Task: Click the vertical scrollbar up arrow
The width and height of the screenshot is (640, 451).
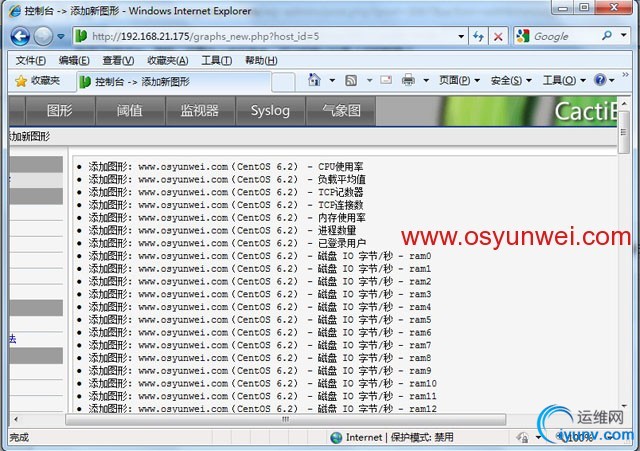Action: 624,104
